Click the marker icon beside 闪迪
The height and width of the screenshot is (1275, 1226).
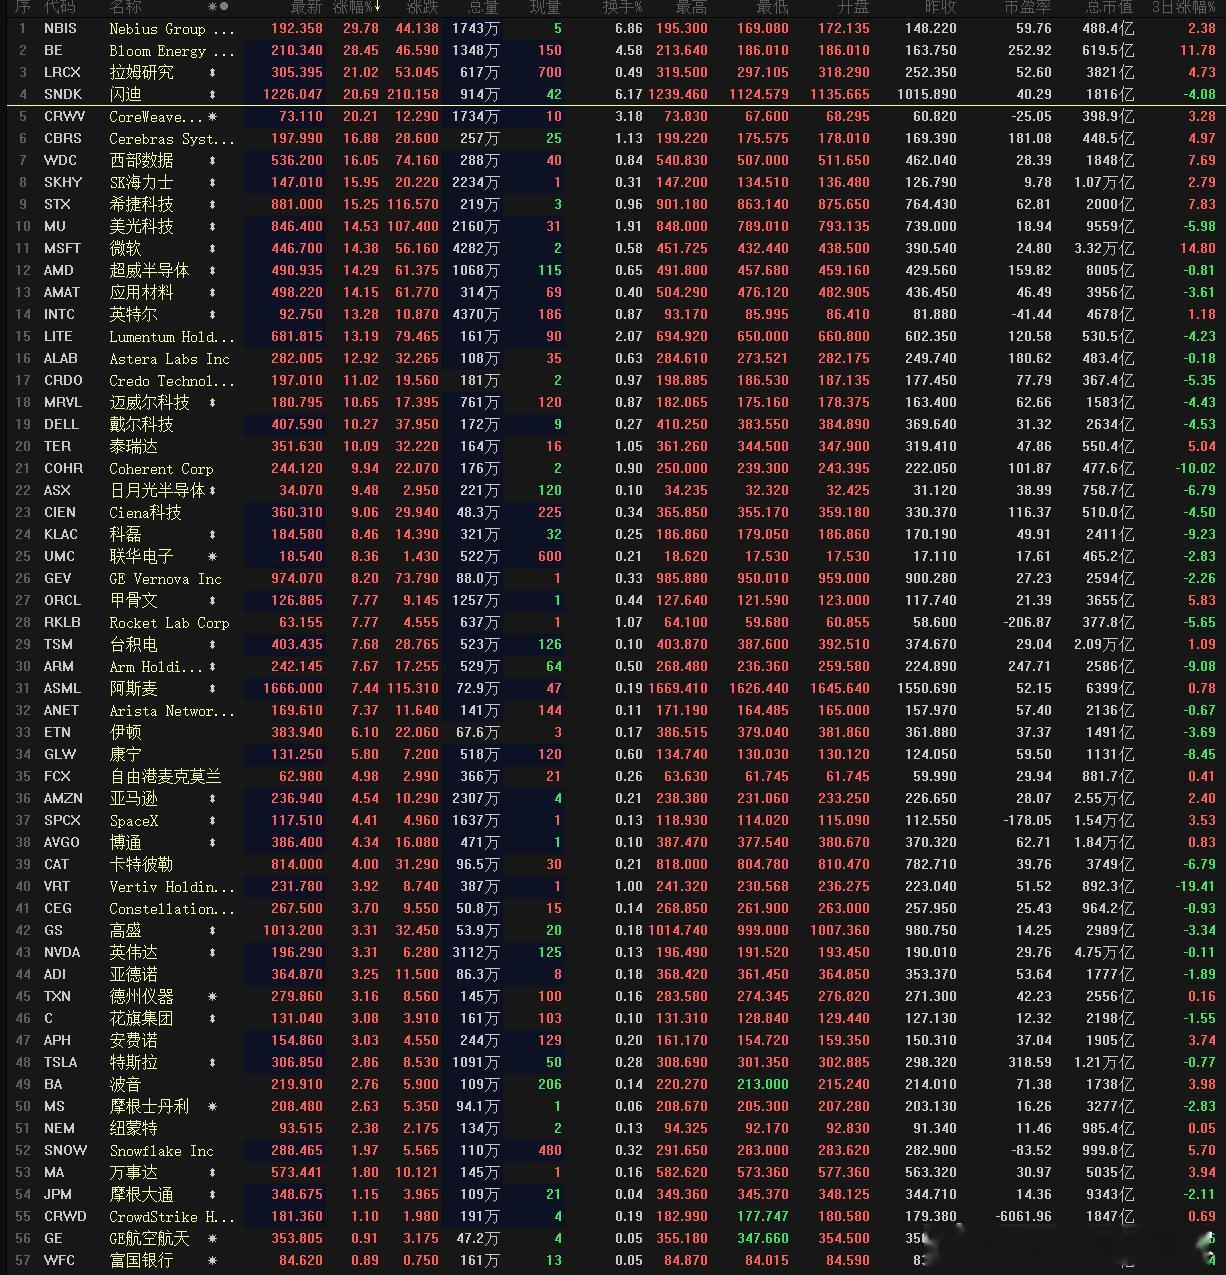(x=212, y=95)
